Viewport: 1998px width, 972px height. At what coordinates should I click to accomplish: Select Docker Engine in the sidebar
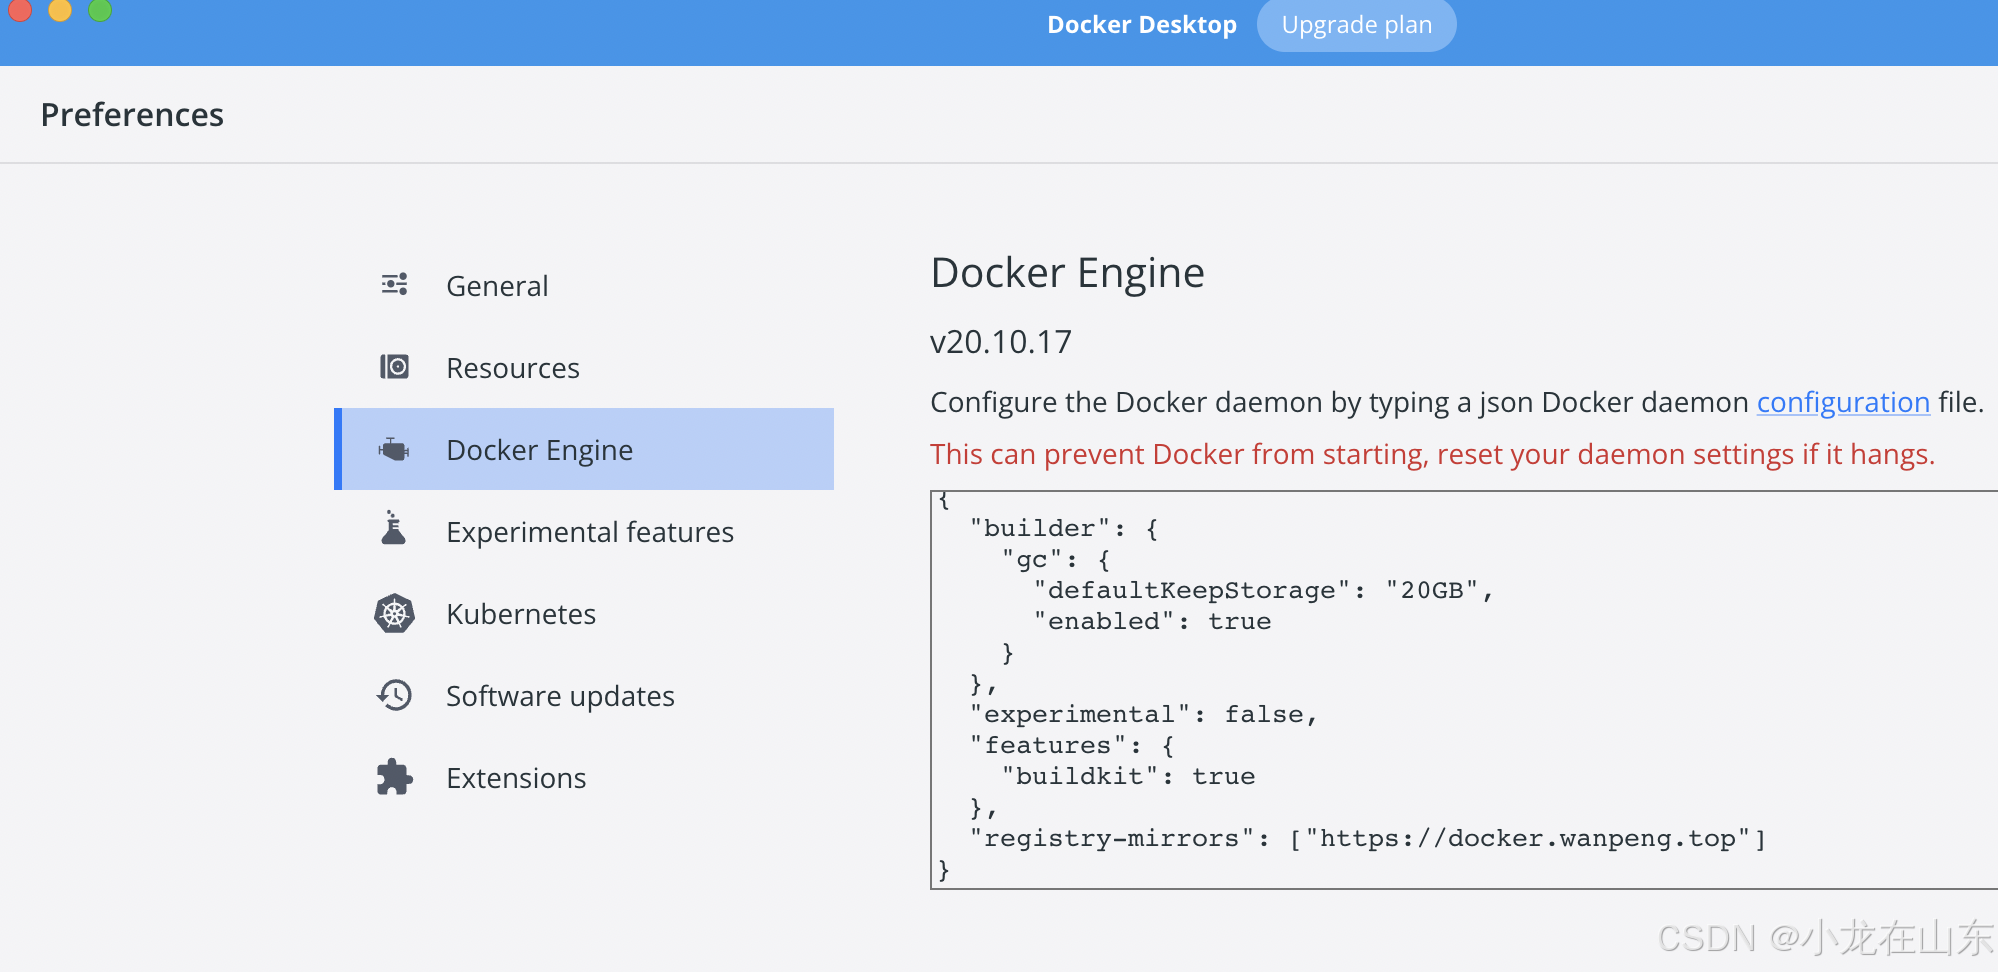point(584,449)
